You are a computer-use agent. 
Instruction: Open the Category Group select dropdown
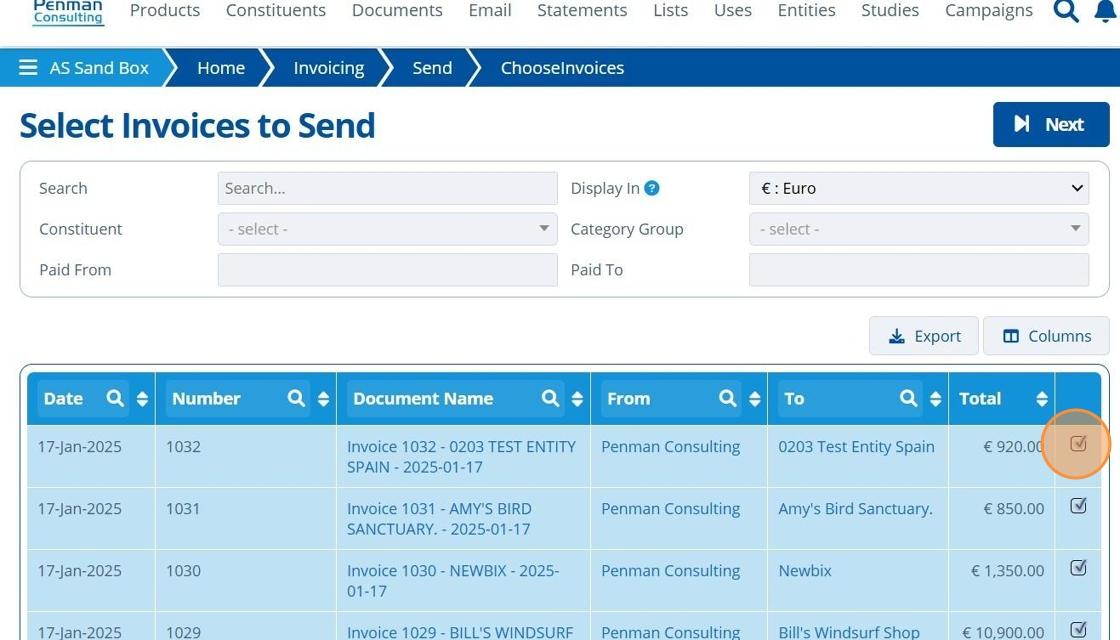pos(919,229)
